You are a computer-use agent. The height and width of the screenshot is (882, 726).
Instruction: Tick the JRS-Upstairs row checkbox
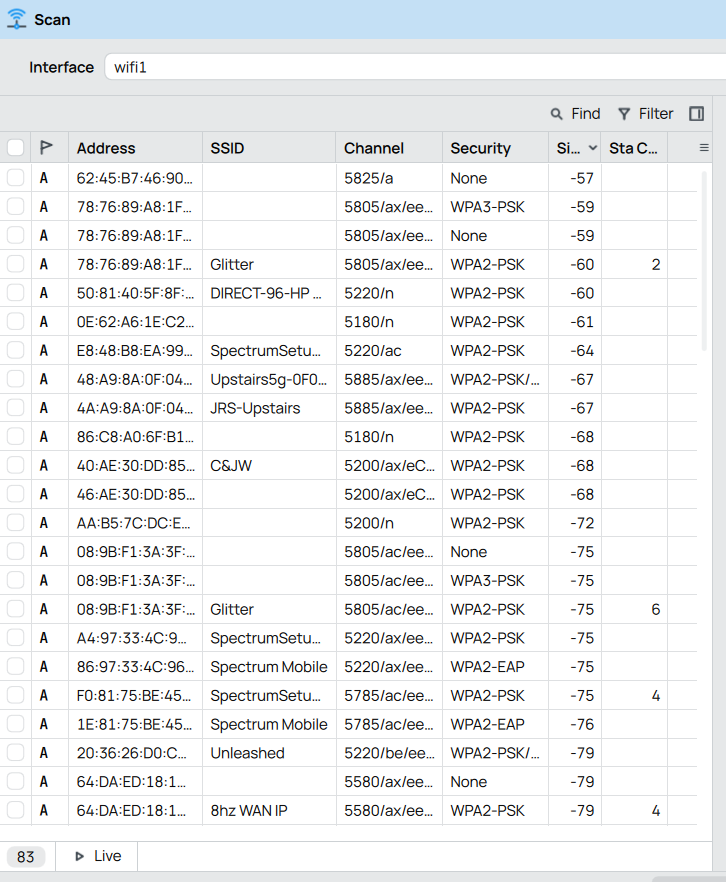coord(15,408)
